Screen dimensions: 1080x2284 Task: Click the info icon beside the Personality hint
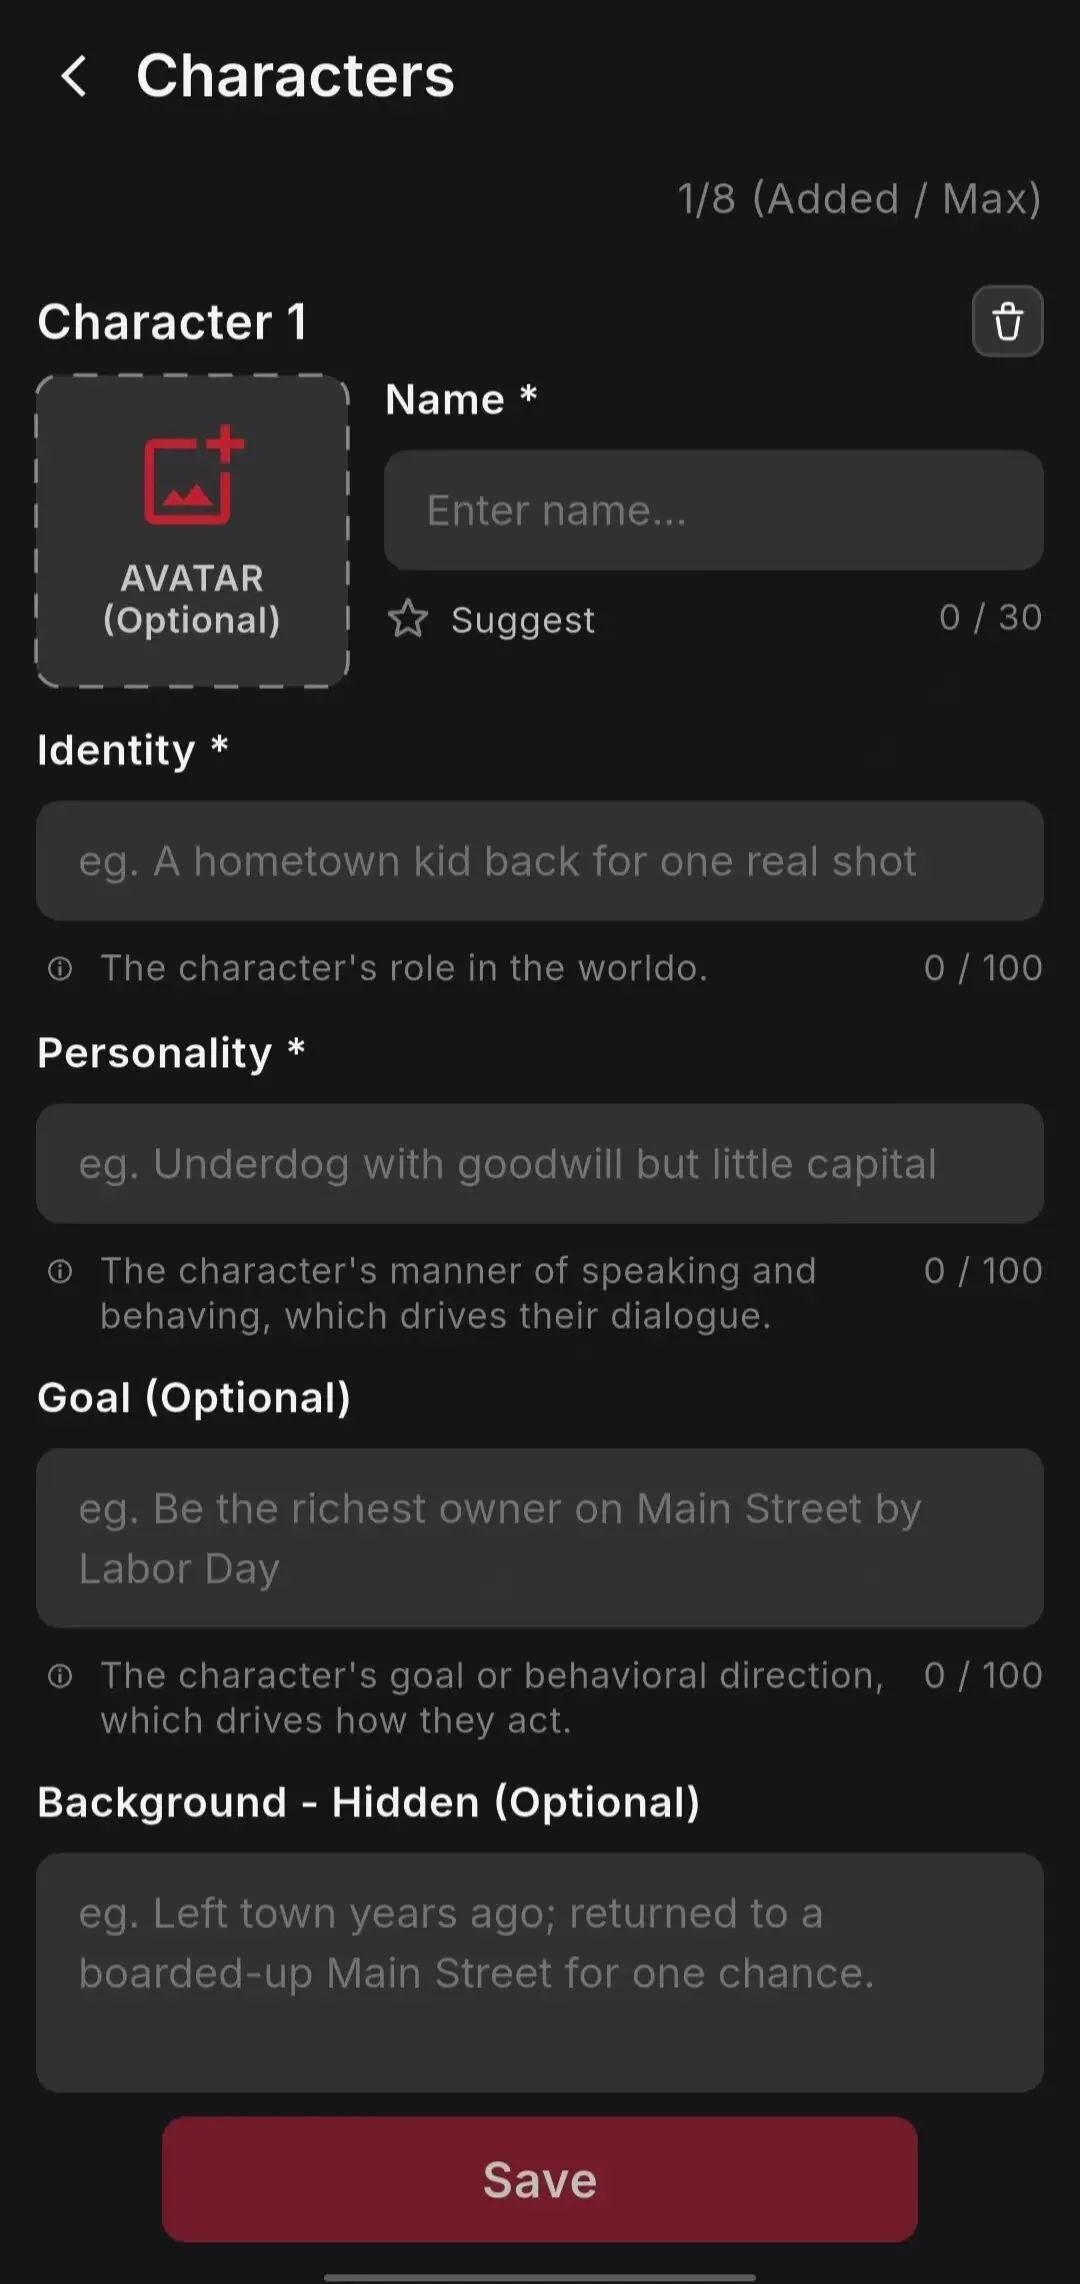pyautogui.click(x=60, y=1271)
